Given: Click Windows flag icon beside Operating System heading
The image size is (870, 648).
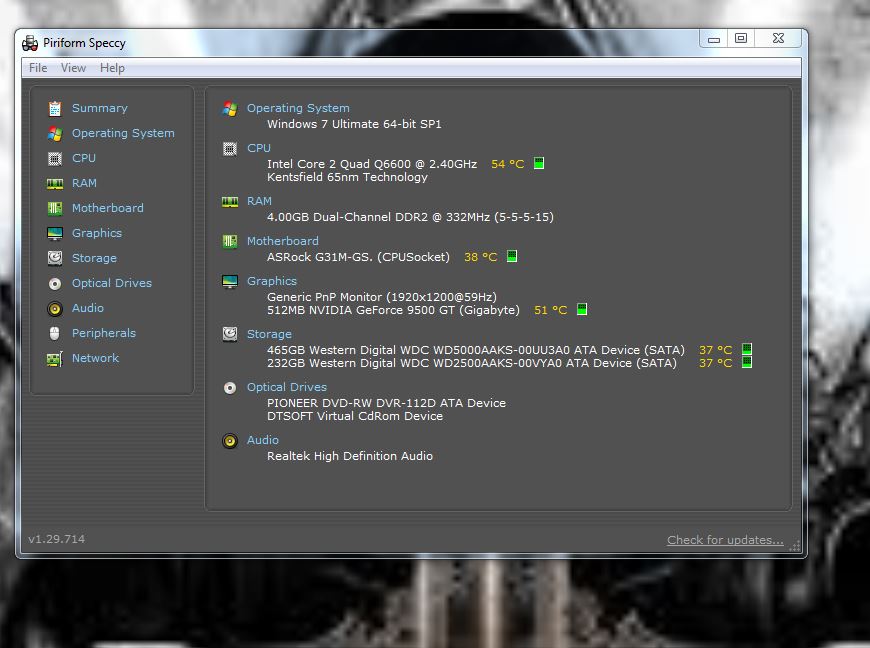Looking at the screenshot, I should pyautogui.click(x=230, y=109).
